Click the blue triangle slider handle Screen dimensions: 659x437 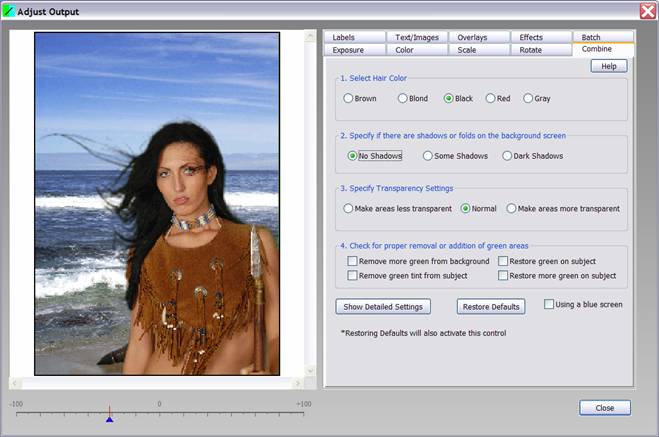[x=109, y=419]
